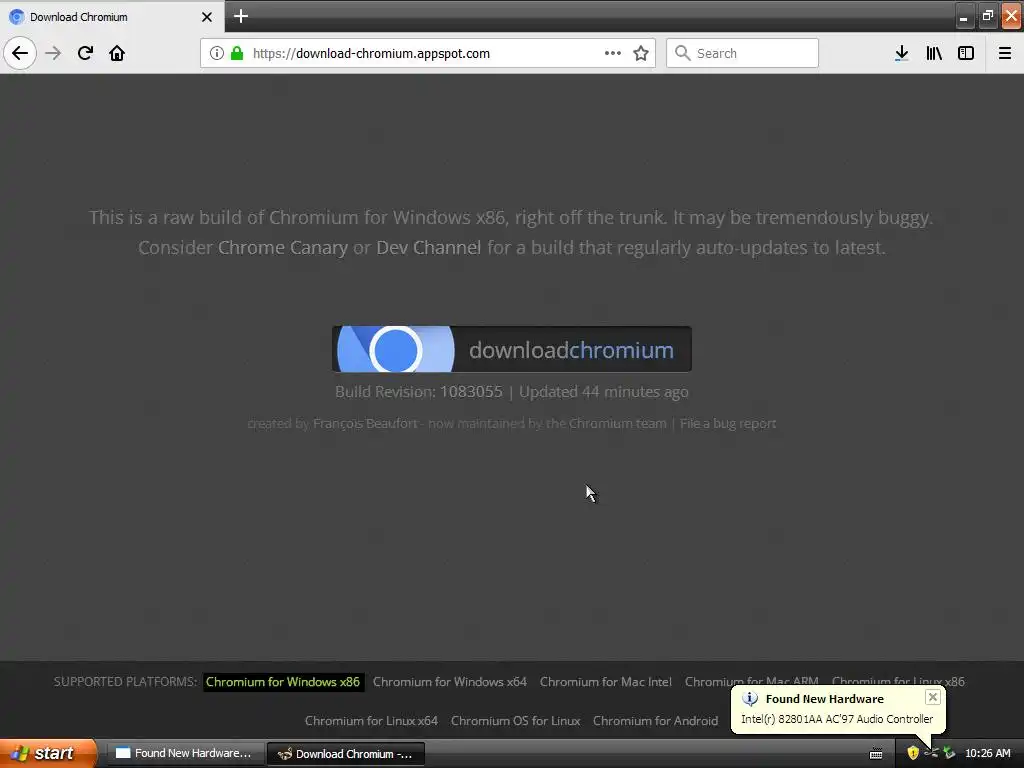Open the Dev Channel link
The height and width of the screenshot is (768, 1024).
428,248
